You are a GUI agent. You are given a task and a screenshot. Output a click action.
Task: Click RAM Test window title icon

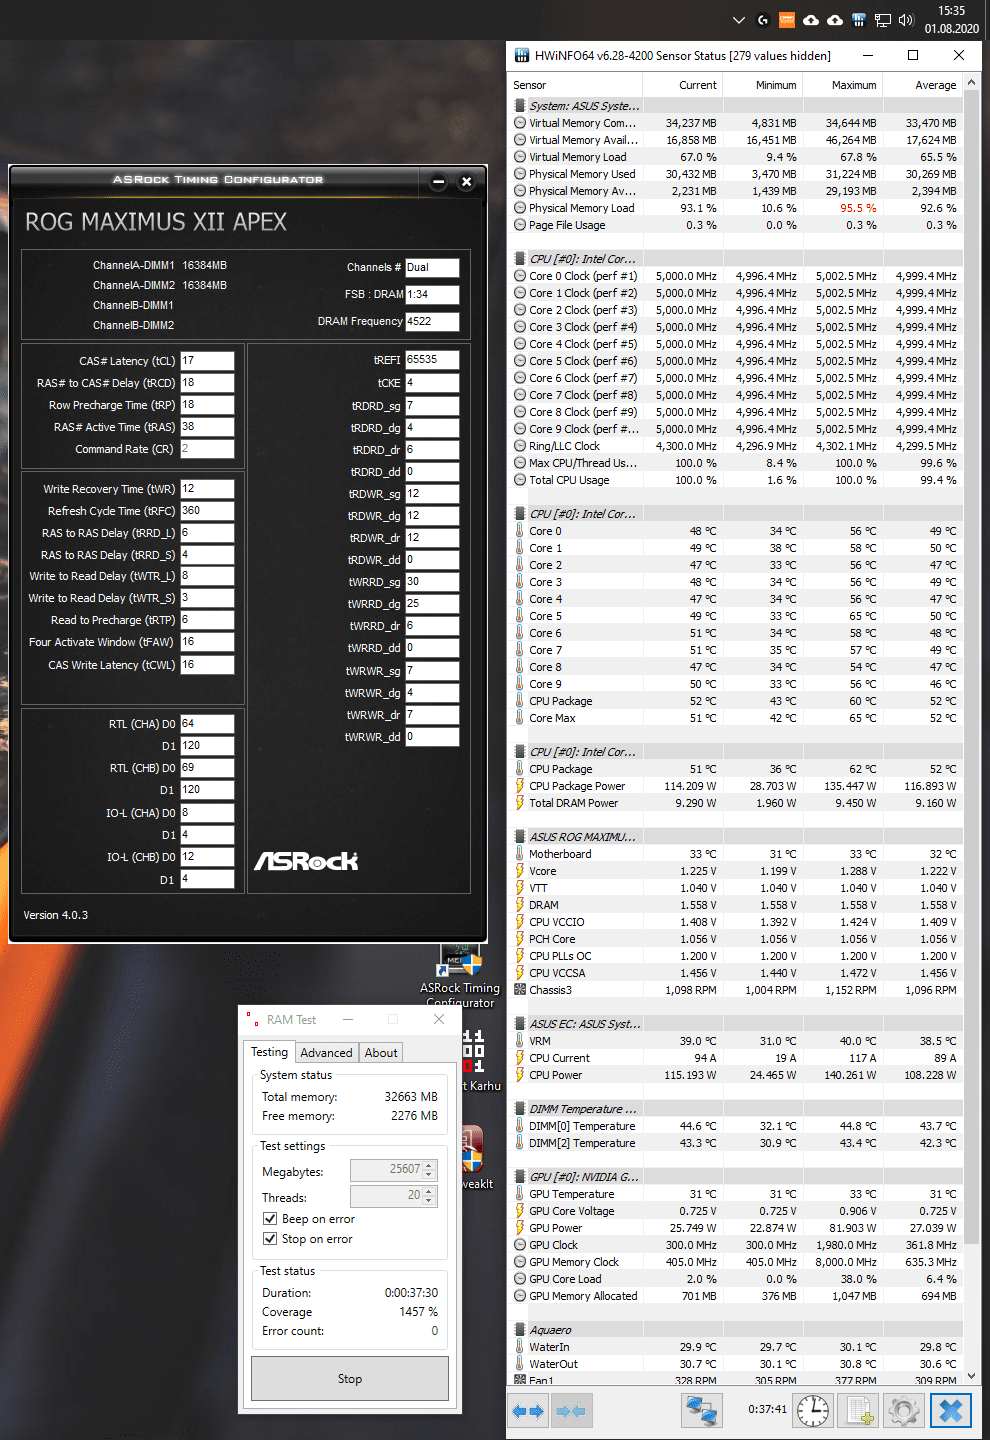253,1019
